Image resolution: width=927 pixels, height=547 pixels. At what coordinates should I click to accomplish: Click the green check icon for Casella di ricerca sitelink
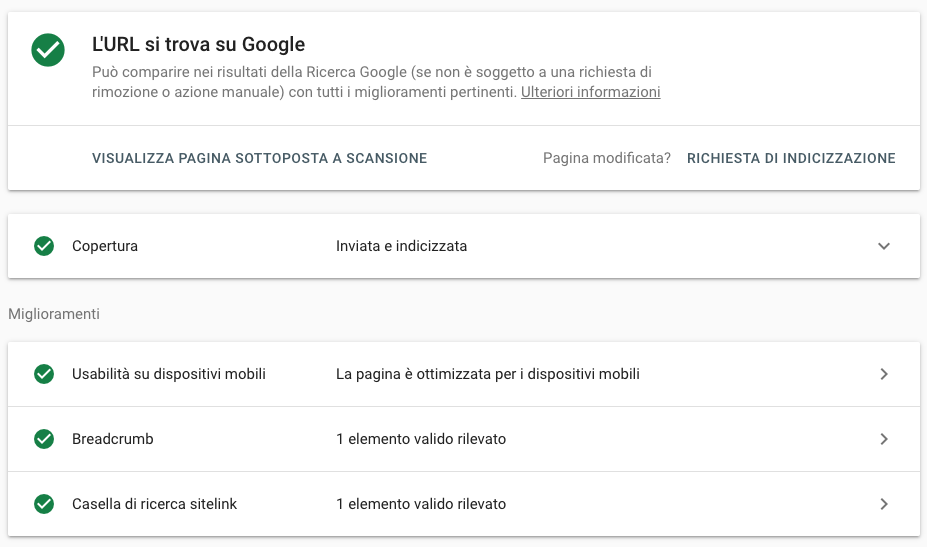click(x=44, y=504)
